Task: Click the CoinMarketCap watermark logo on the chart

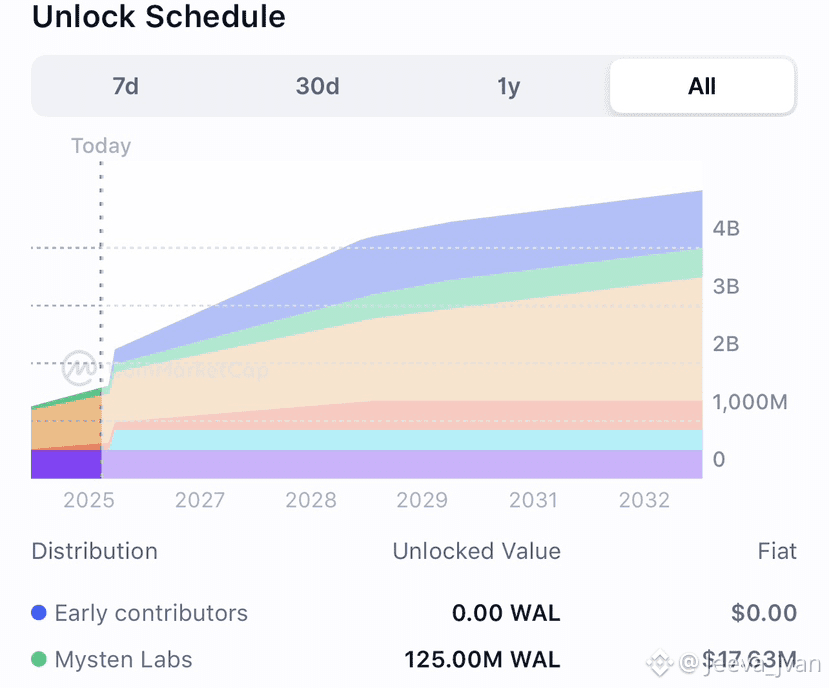Action: click(x=80, y=367)
